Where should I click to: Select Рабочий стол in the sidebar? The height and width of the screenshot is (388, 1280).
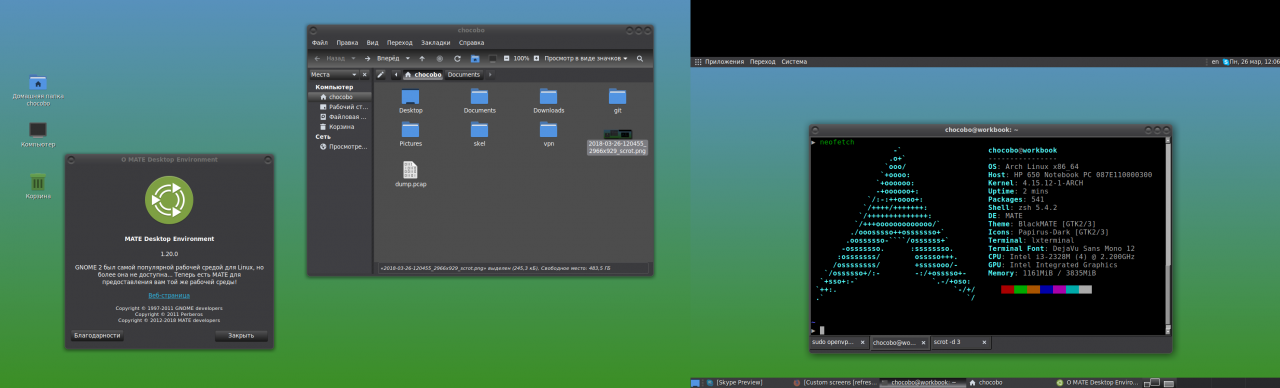340,107
